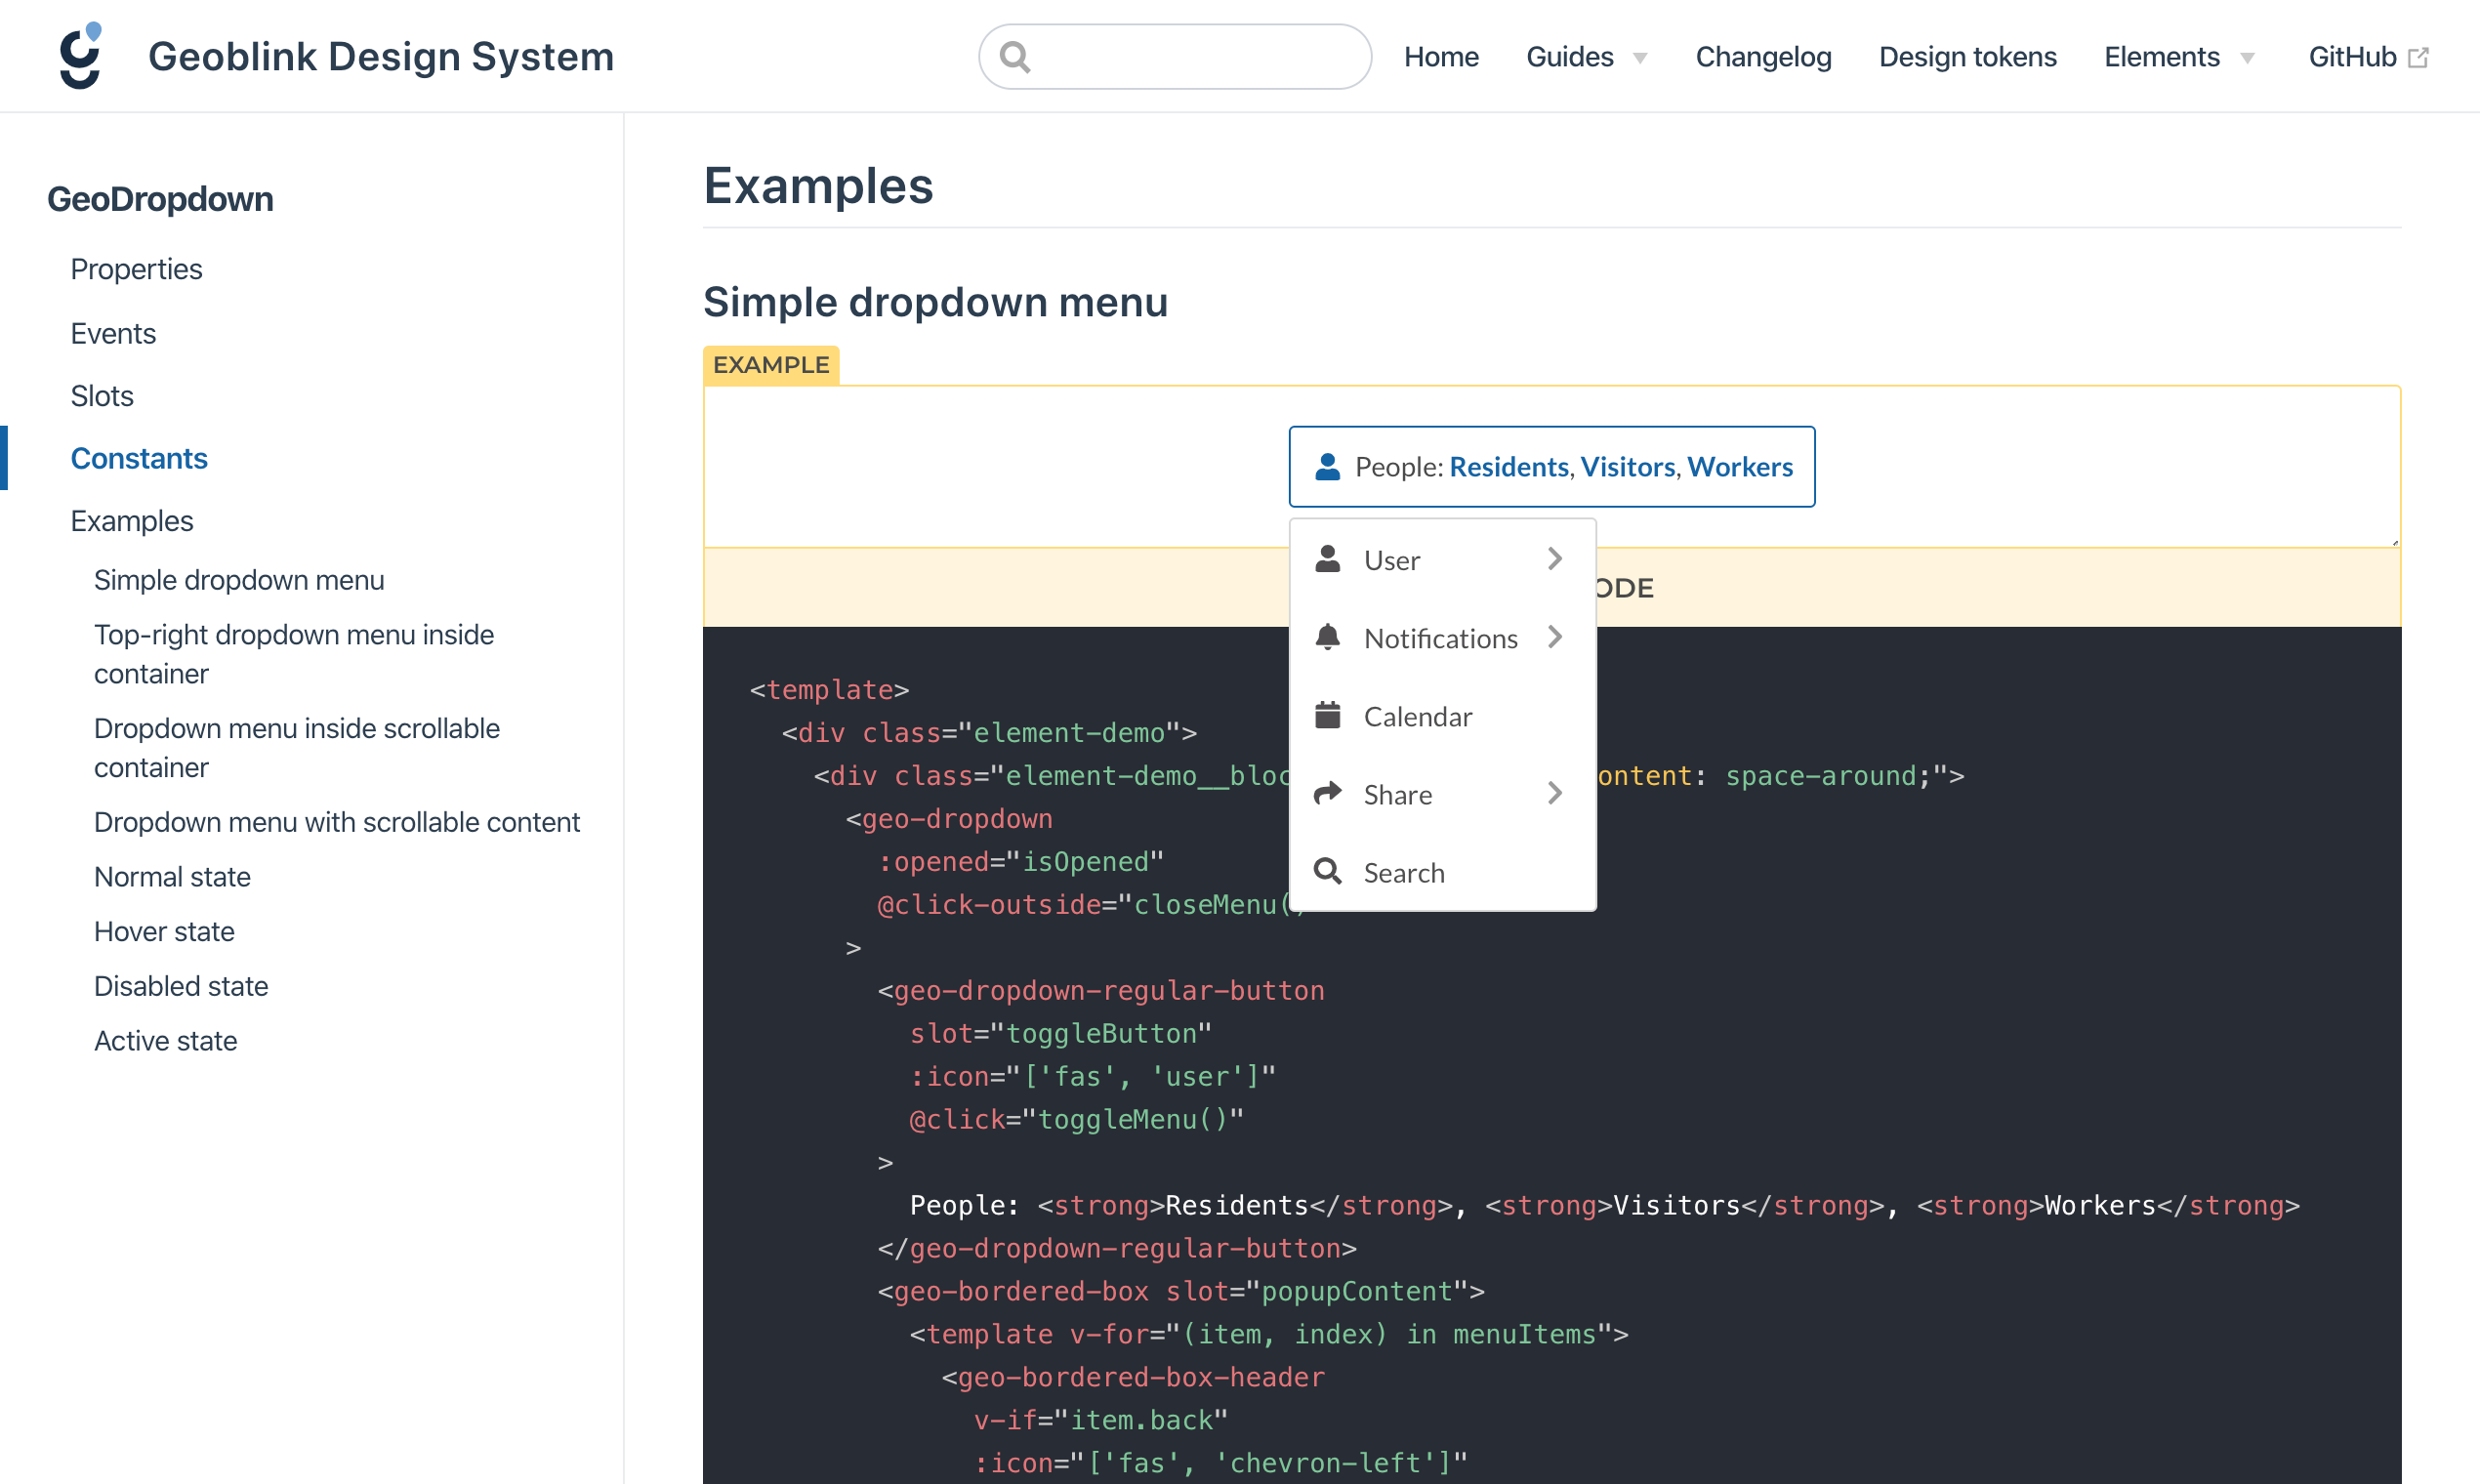Select Hover state in the sidebar
Screen dimensions: 2480x1484
[164, 931]
